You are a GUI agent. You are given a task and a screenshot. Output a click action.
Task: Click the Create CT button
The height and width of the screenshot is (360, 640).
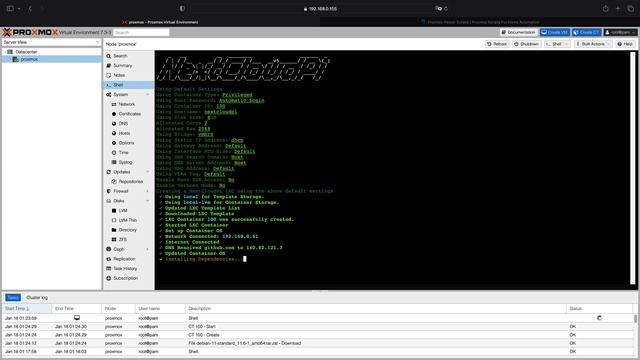click(x=586, y=32)
